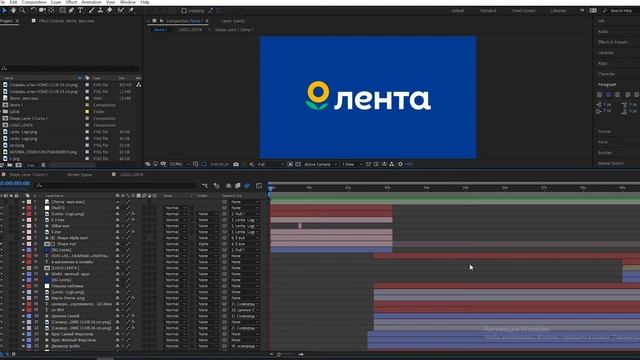Zoom in on the timeline with mountain icon
The width and height of the screenshot is (640, 360).
coord(301,354)
